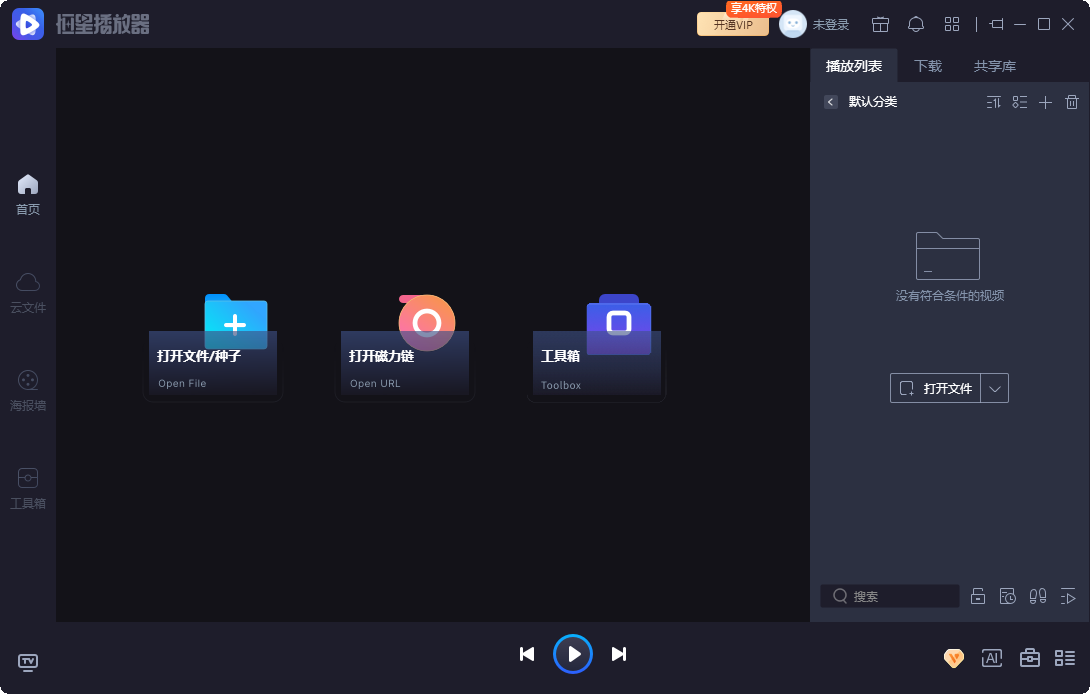Viewport: 1090px width, 694px height.
Task: Toggle the playlist privacy lock icon
Action: pyautogui.click(x=978, y=597)
